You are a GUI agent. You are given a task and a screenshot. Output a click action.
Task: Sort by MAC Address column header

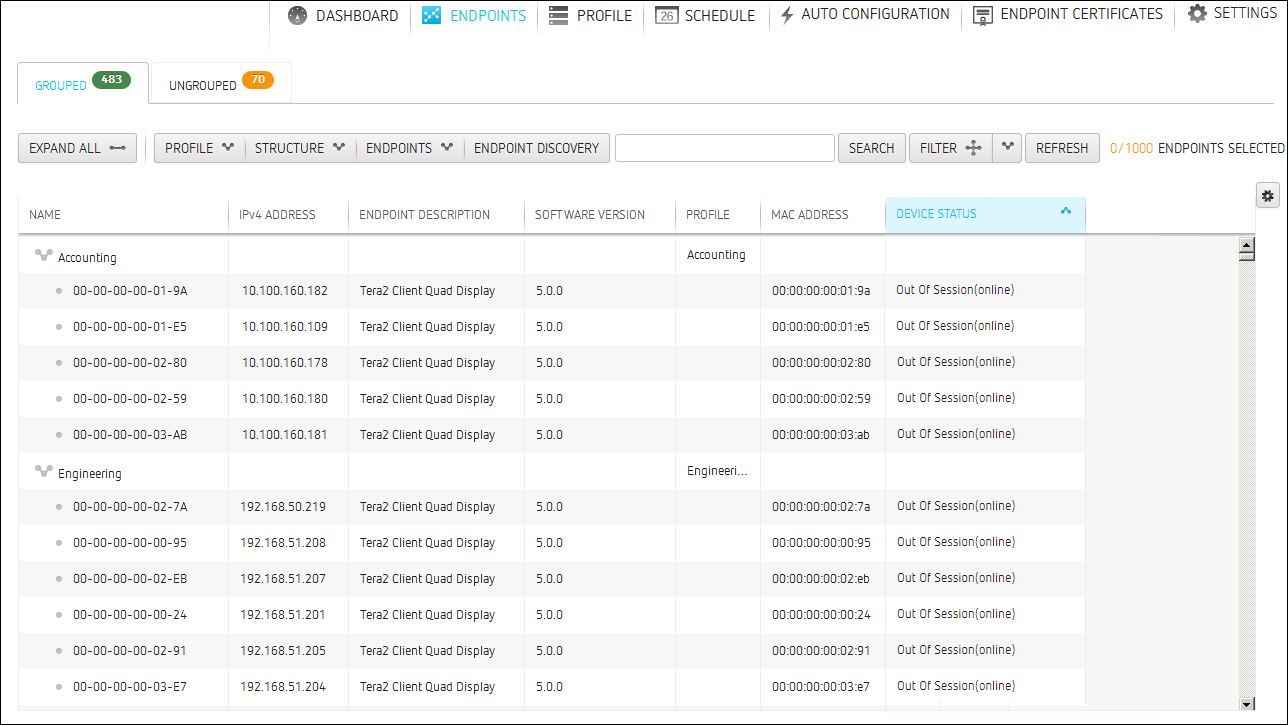(823, 214)
